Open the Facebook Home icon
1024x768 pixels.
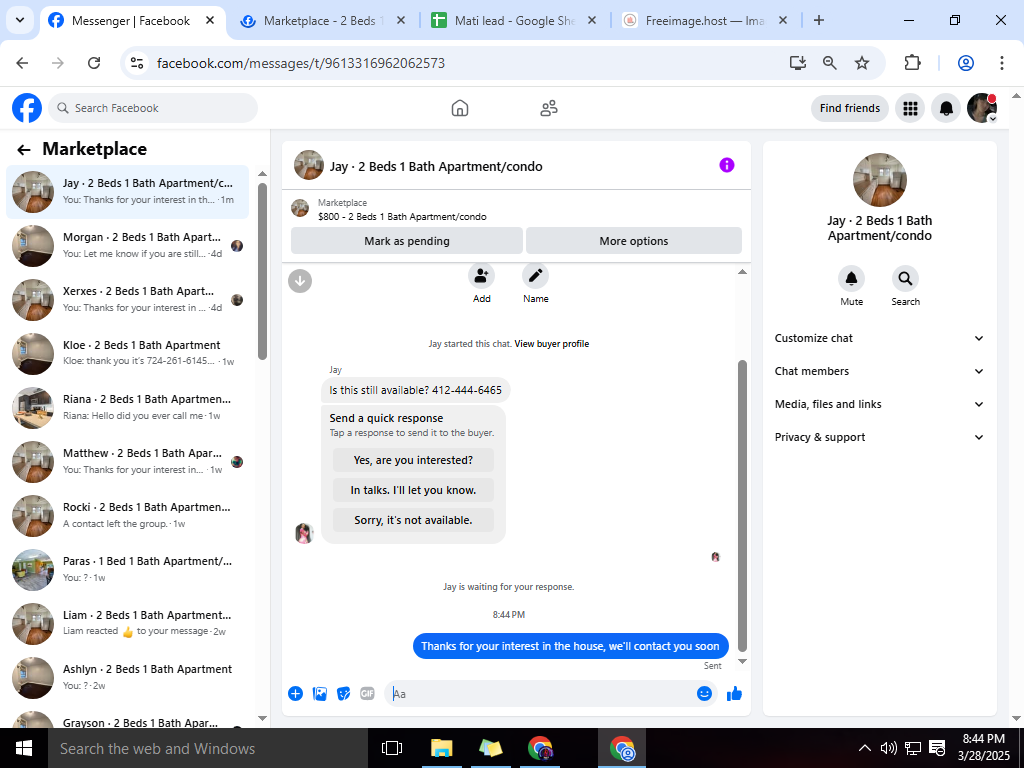pos(460,108)
